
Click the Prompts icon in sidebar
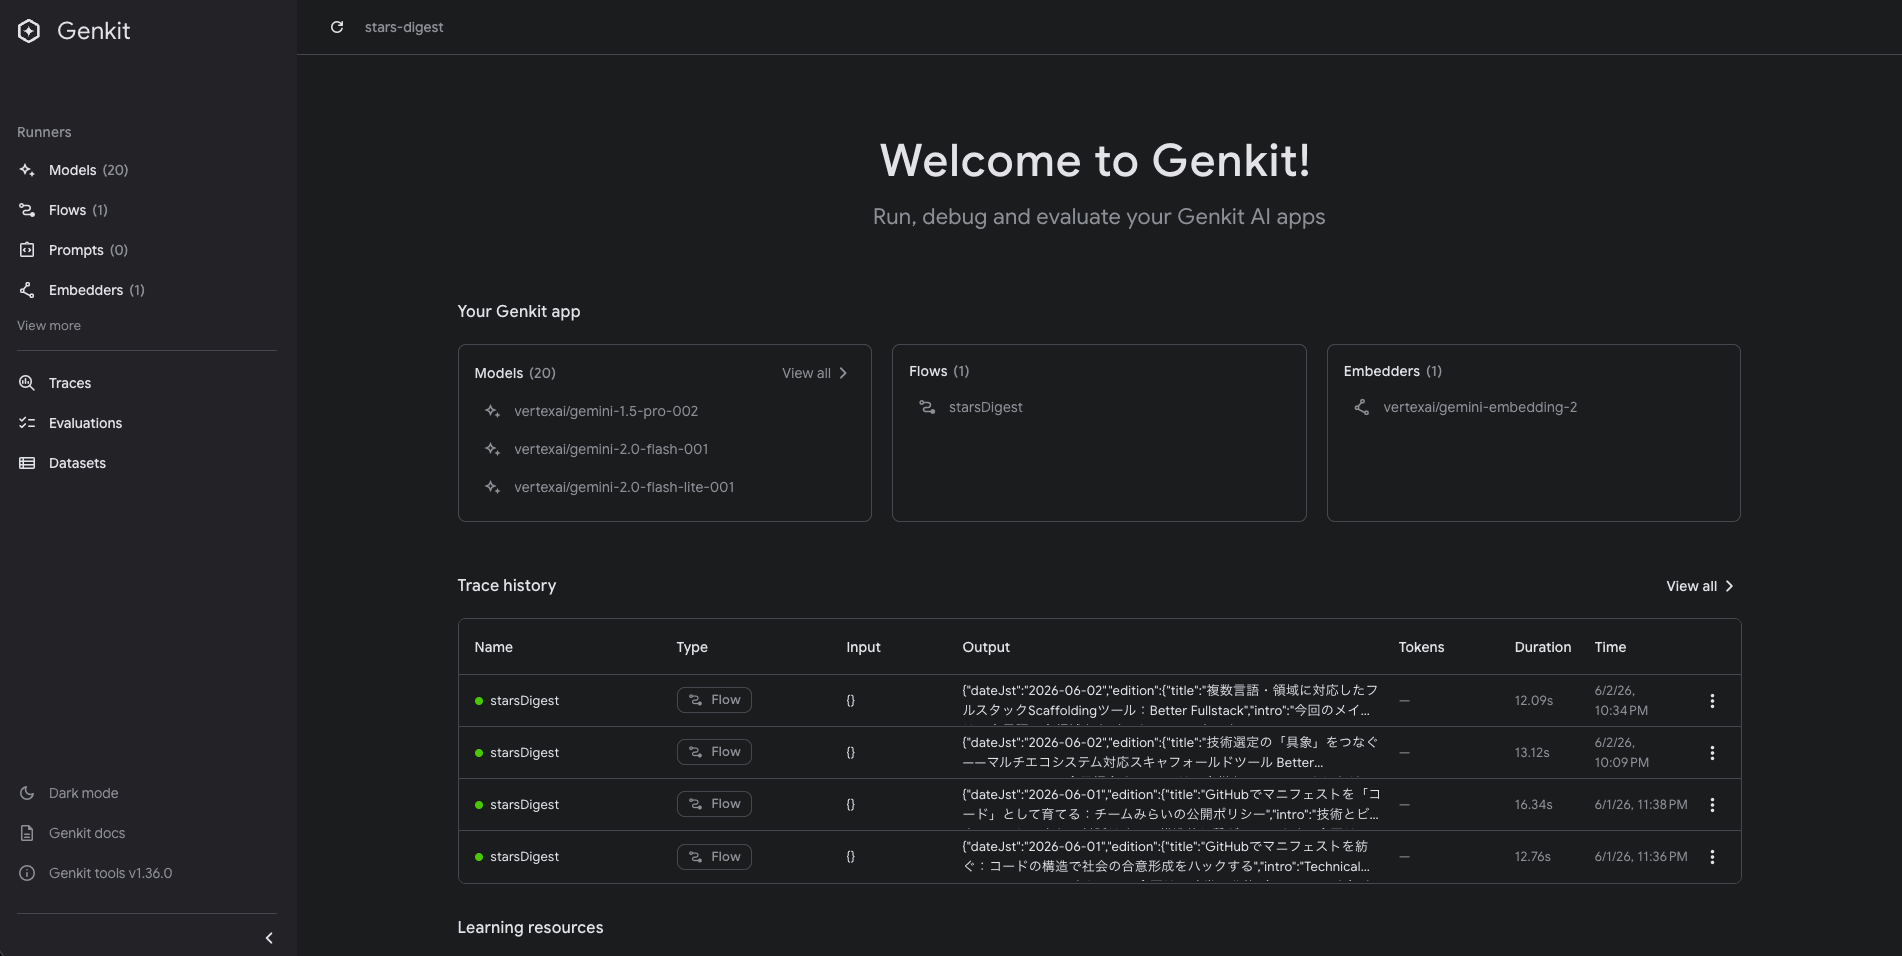click(x=27, y=250)
